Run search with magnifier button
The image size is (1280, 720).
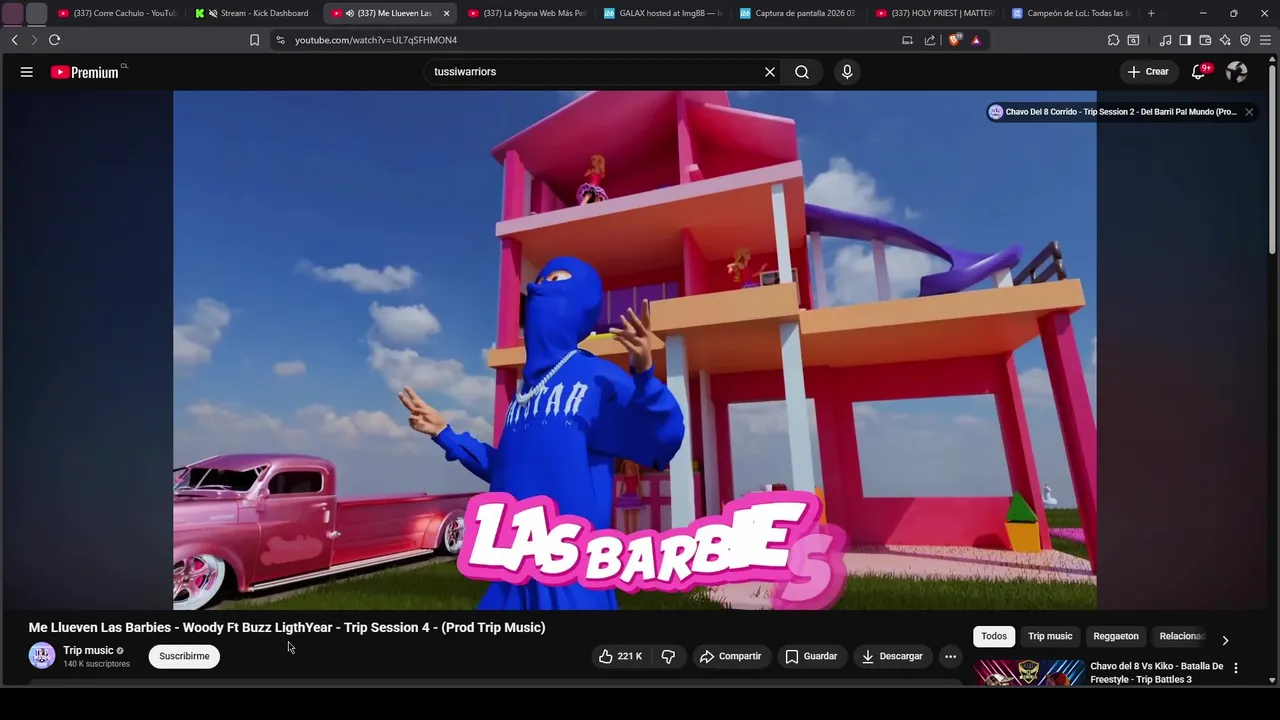point(802,72)
